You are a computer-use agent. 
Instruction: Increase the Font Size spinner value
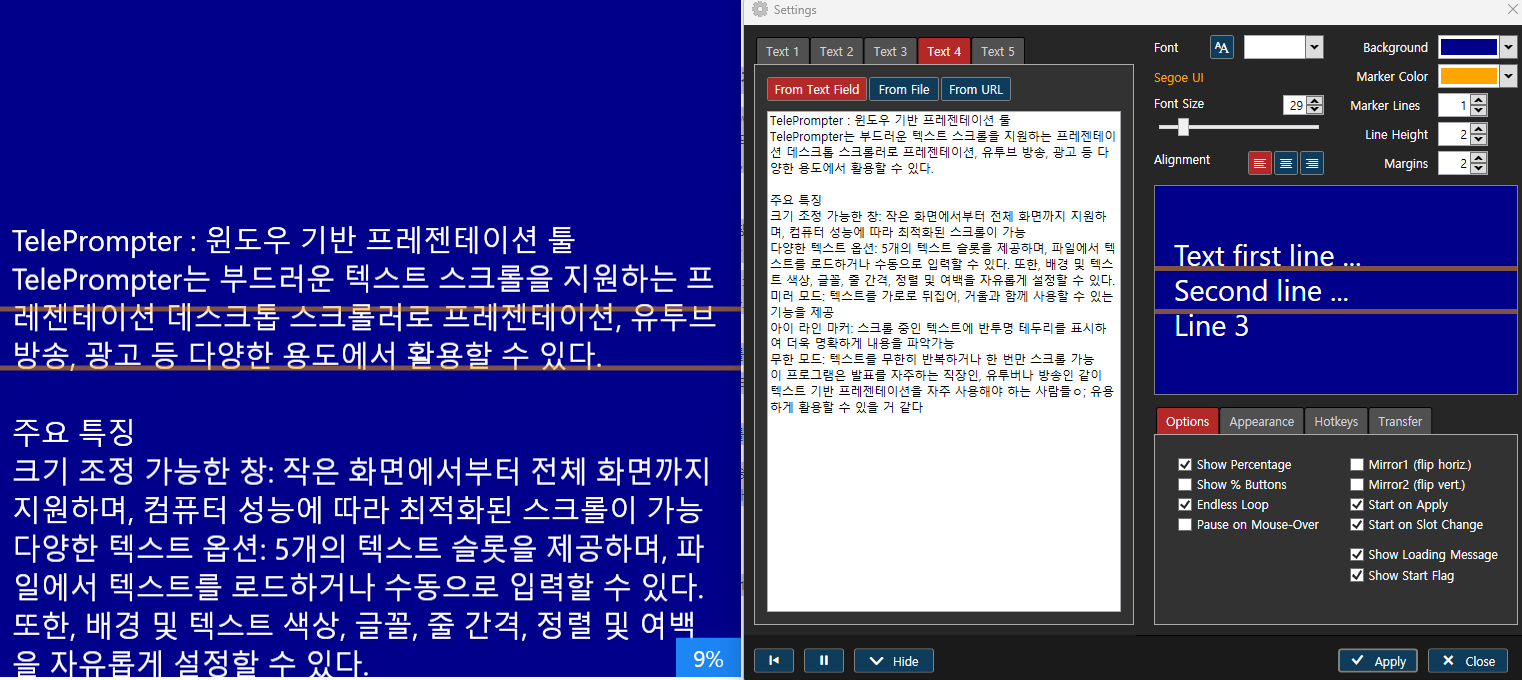(1315, 100)
